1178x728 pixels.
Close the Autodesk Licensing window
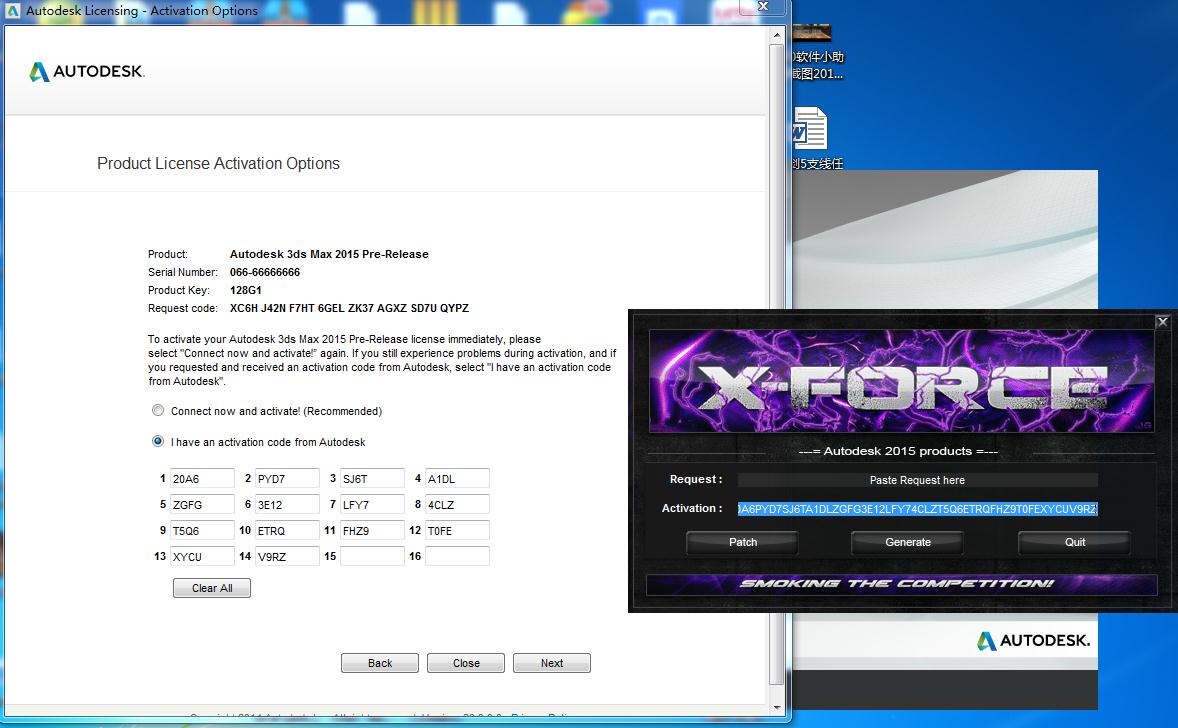[763, 7]
